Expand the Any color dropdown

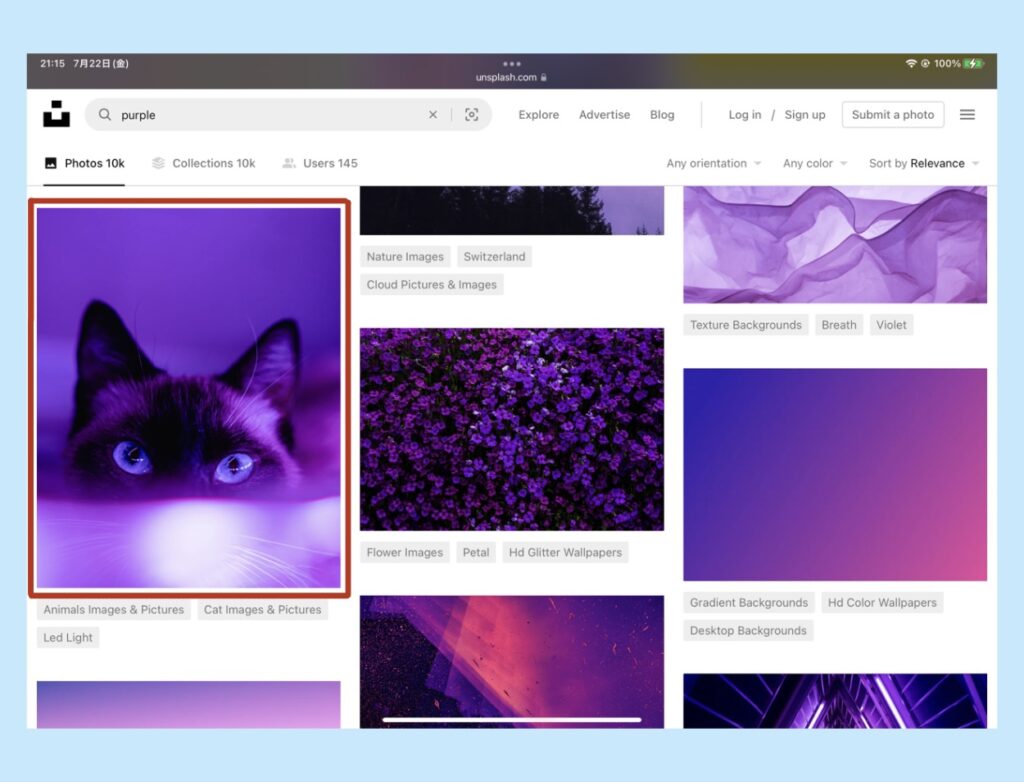tap(815, 163)
